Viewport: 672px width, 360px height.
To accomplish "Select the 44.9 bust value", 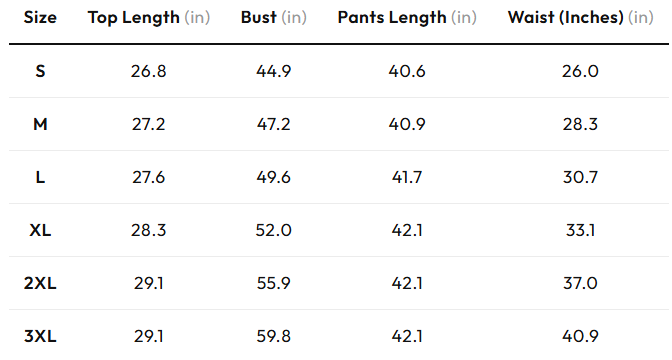I will [x=273, y=71].
